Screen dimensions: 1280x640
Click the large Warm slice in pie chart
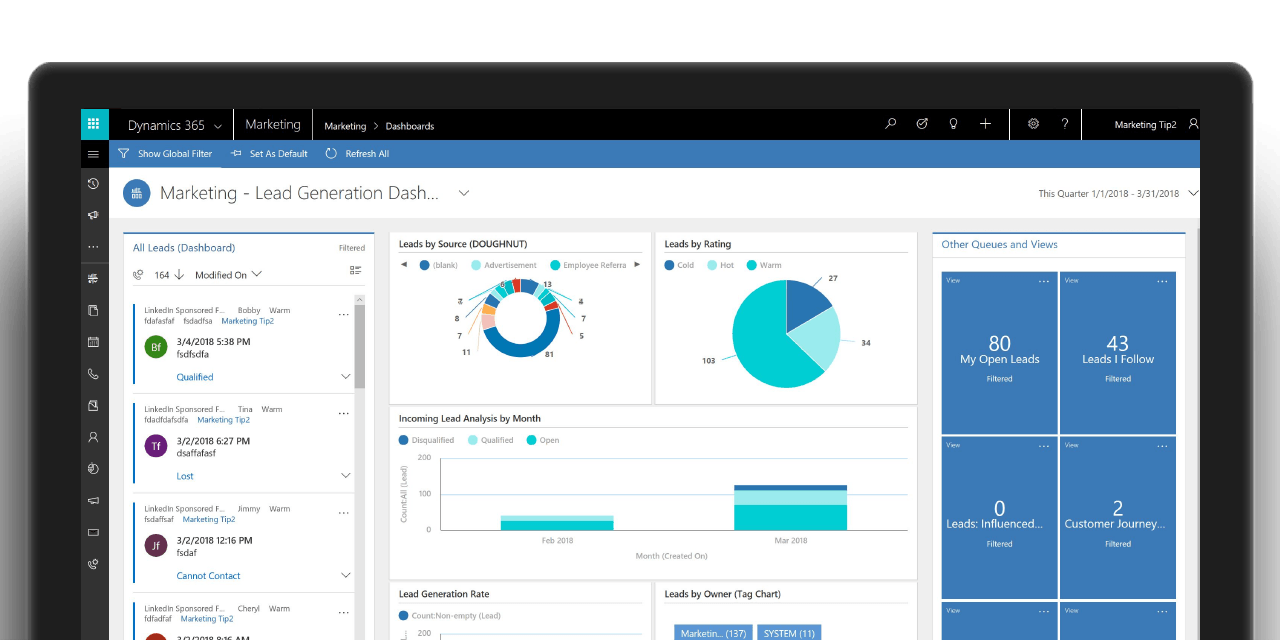coord(770,345)
